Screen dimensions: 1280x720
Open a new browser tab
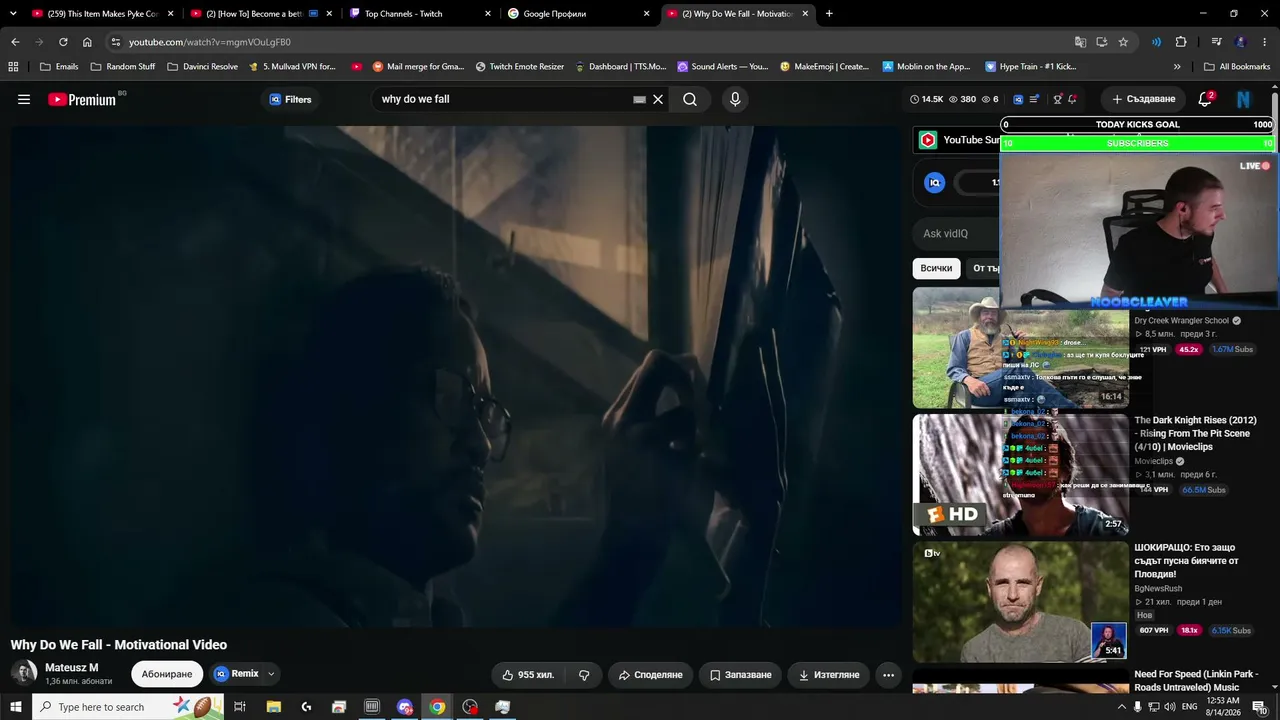[x=829, y=14]
